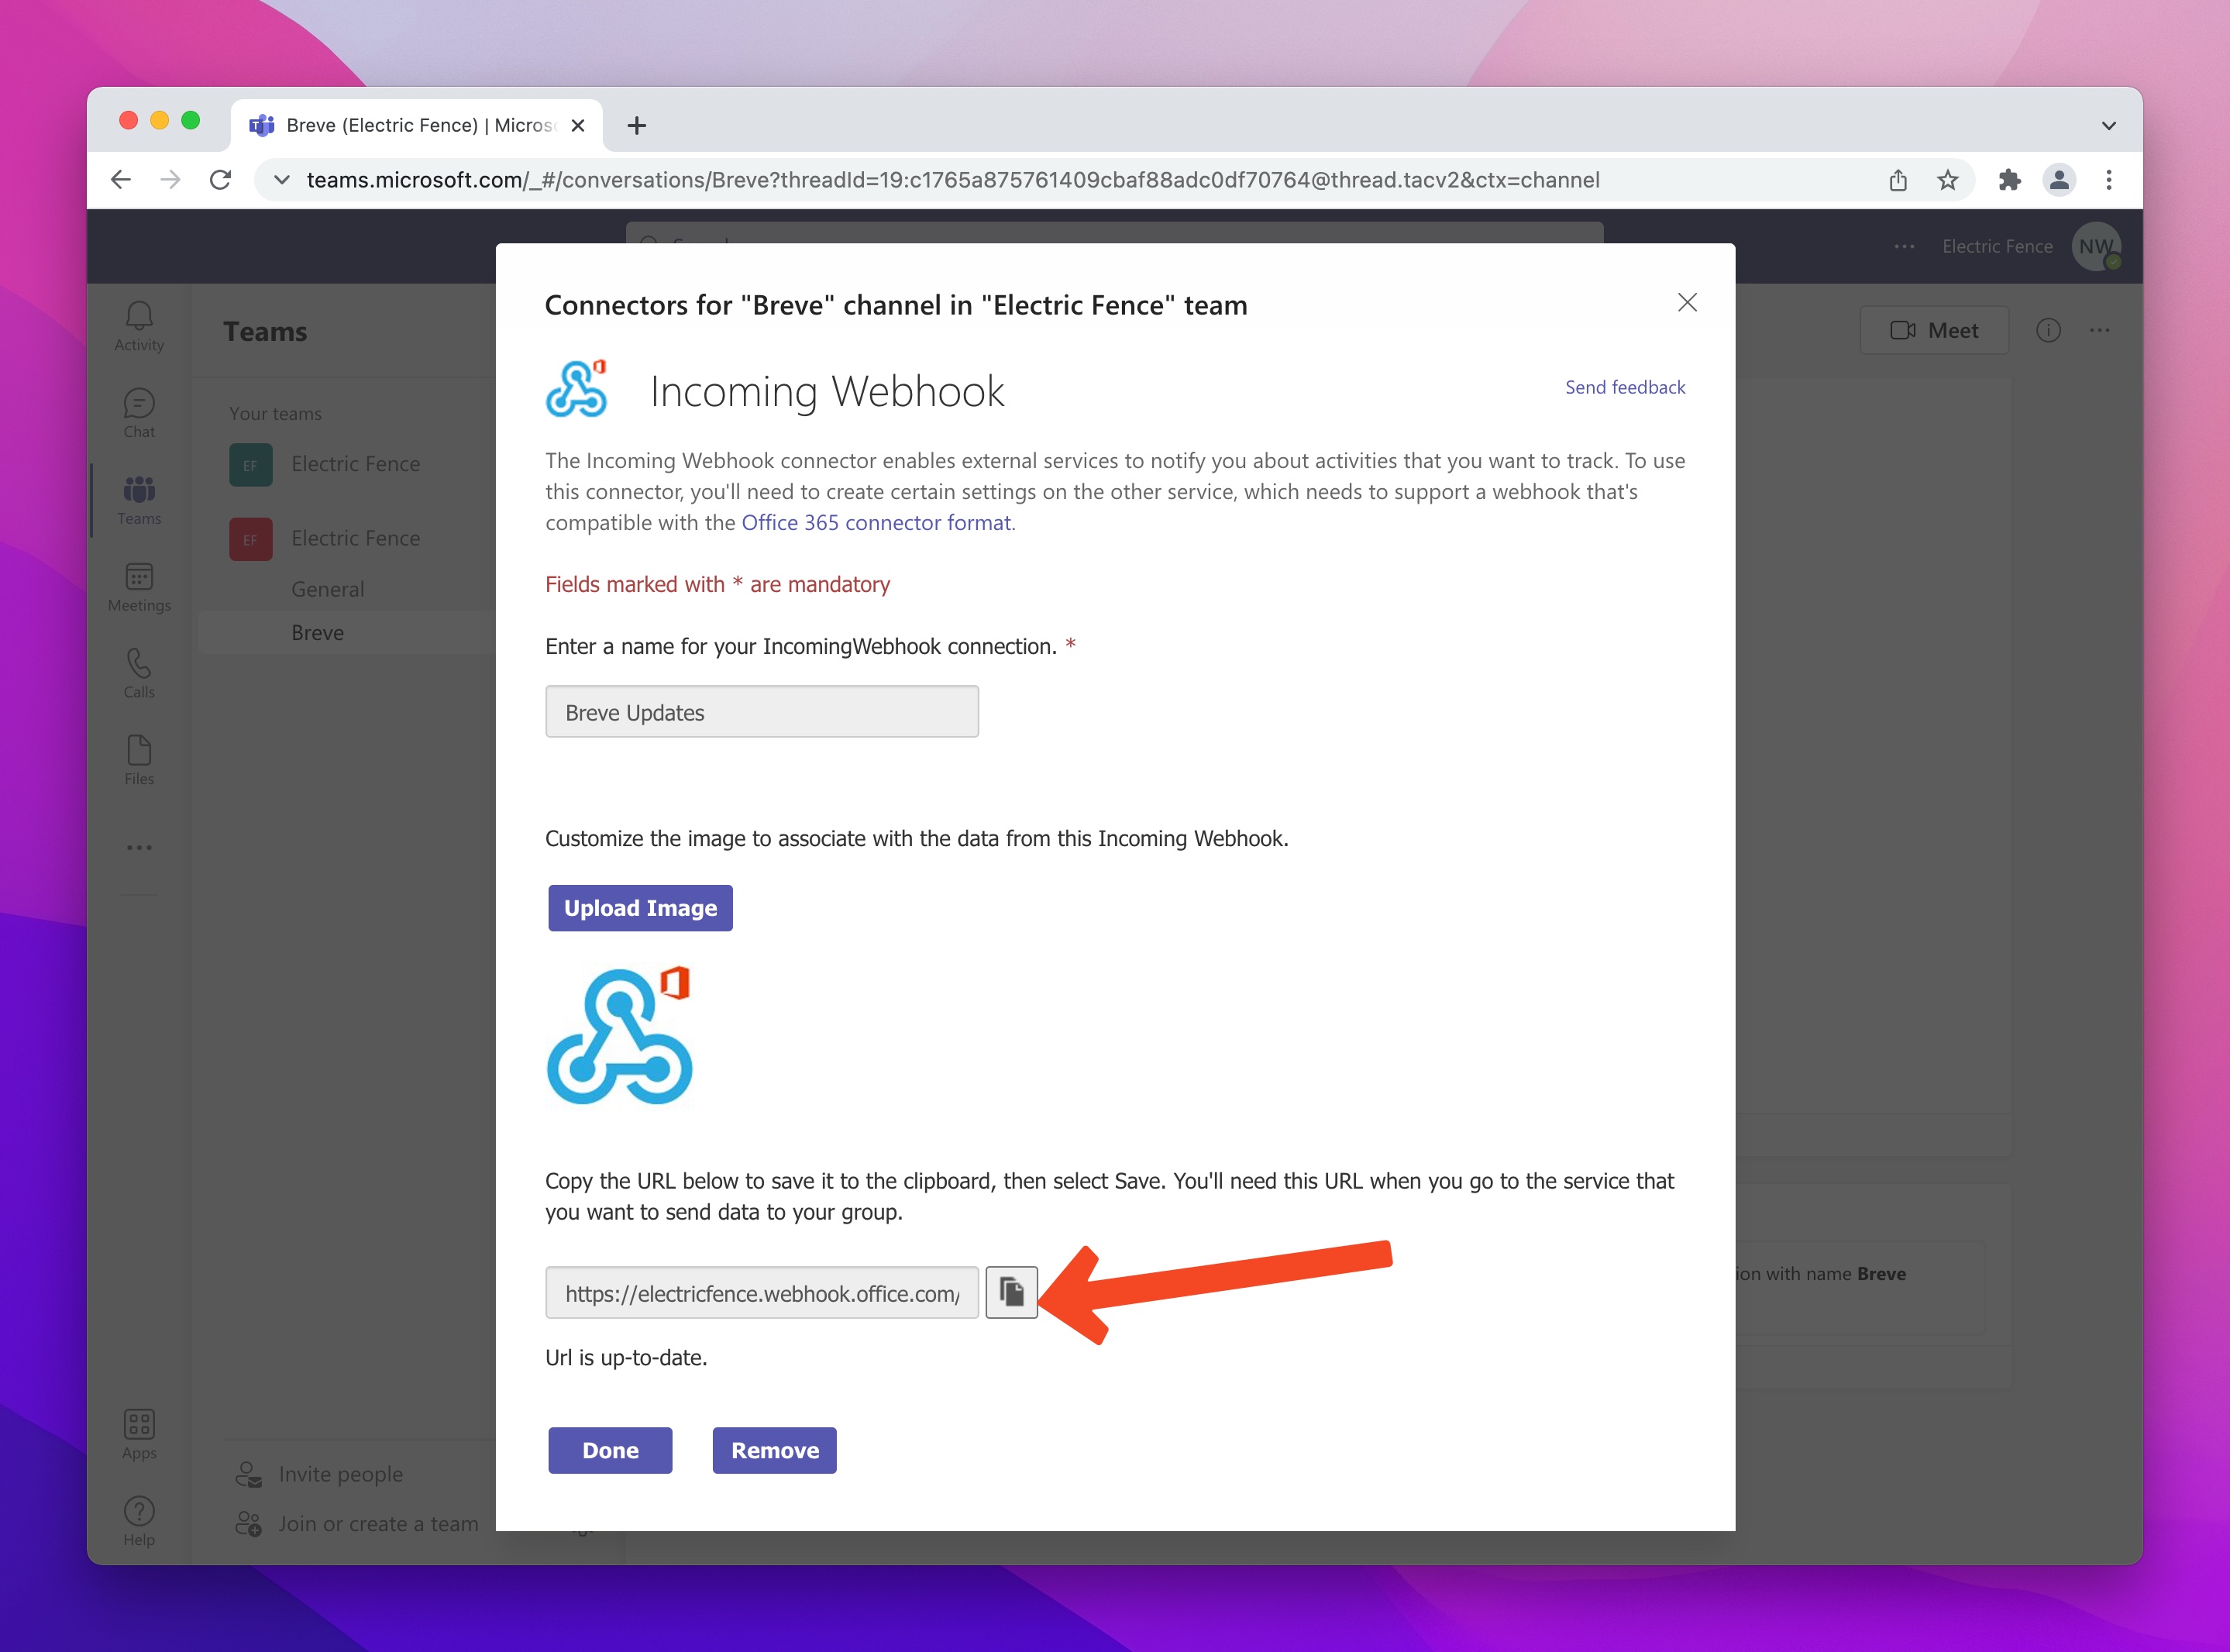Open Chat in Teams sidebar

tap(139, 414)
